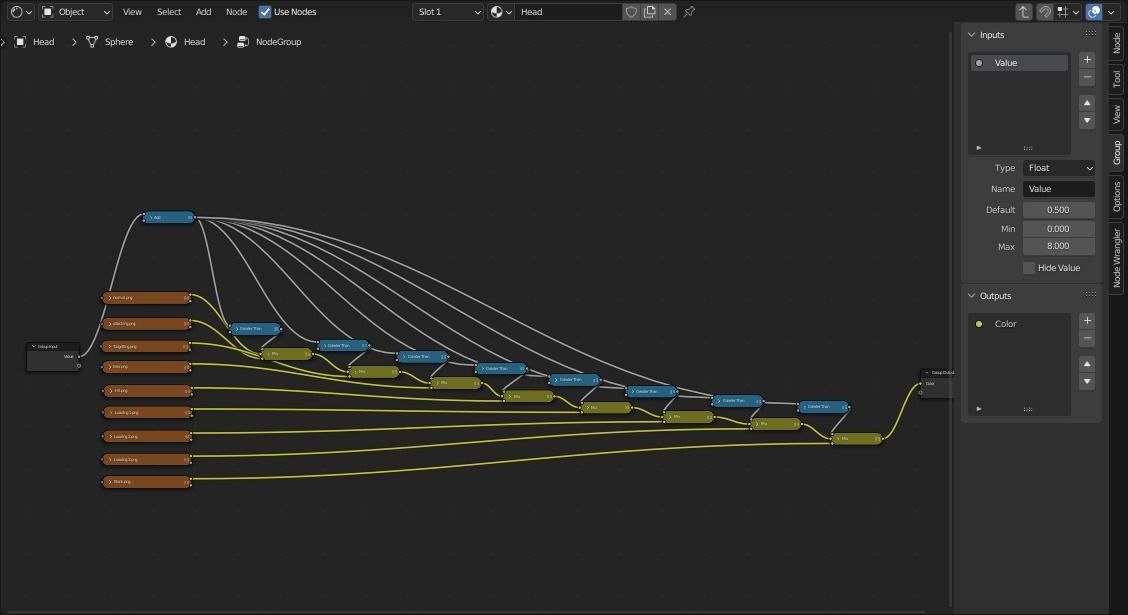Click the NodeGroup breadcrumb icon
The width and height of the screenshot is (1128, 615).
[x=243, y=42]
